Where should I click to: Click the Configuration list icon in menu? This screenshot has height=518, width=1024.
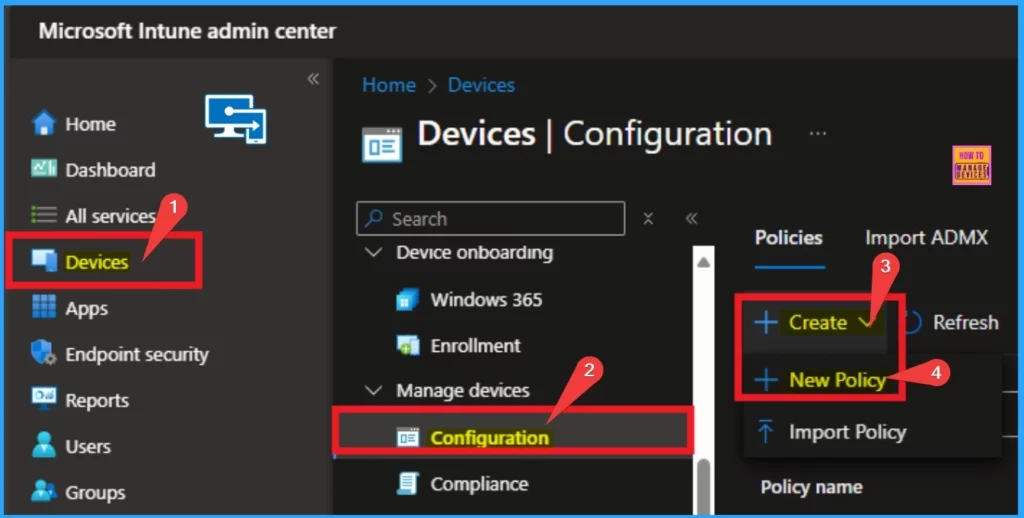pyautogui.click(x=408, y=437)
